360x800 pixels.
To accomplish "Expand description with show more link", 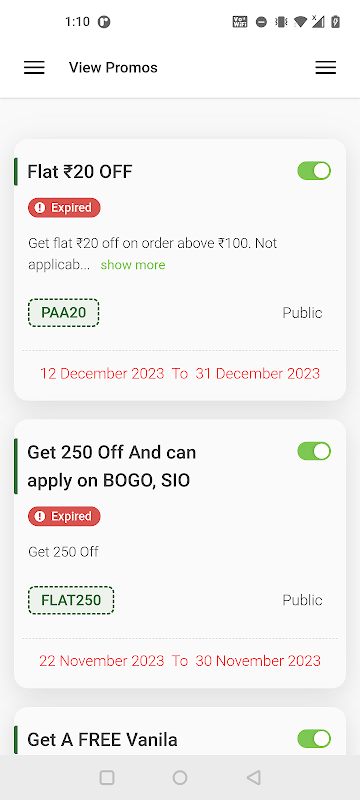I will click(133, 265).
